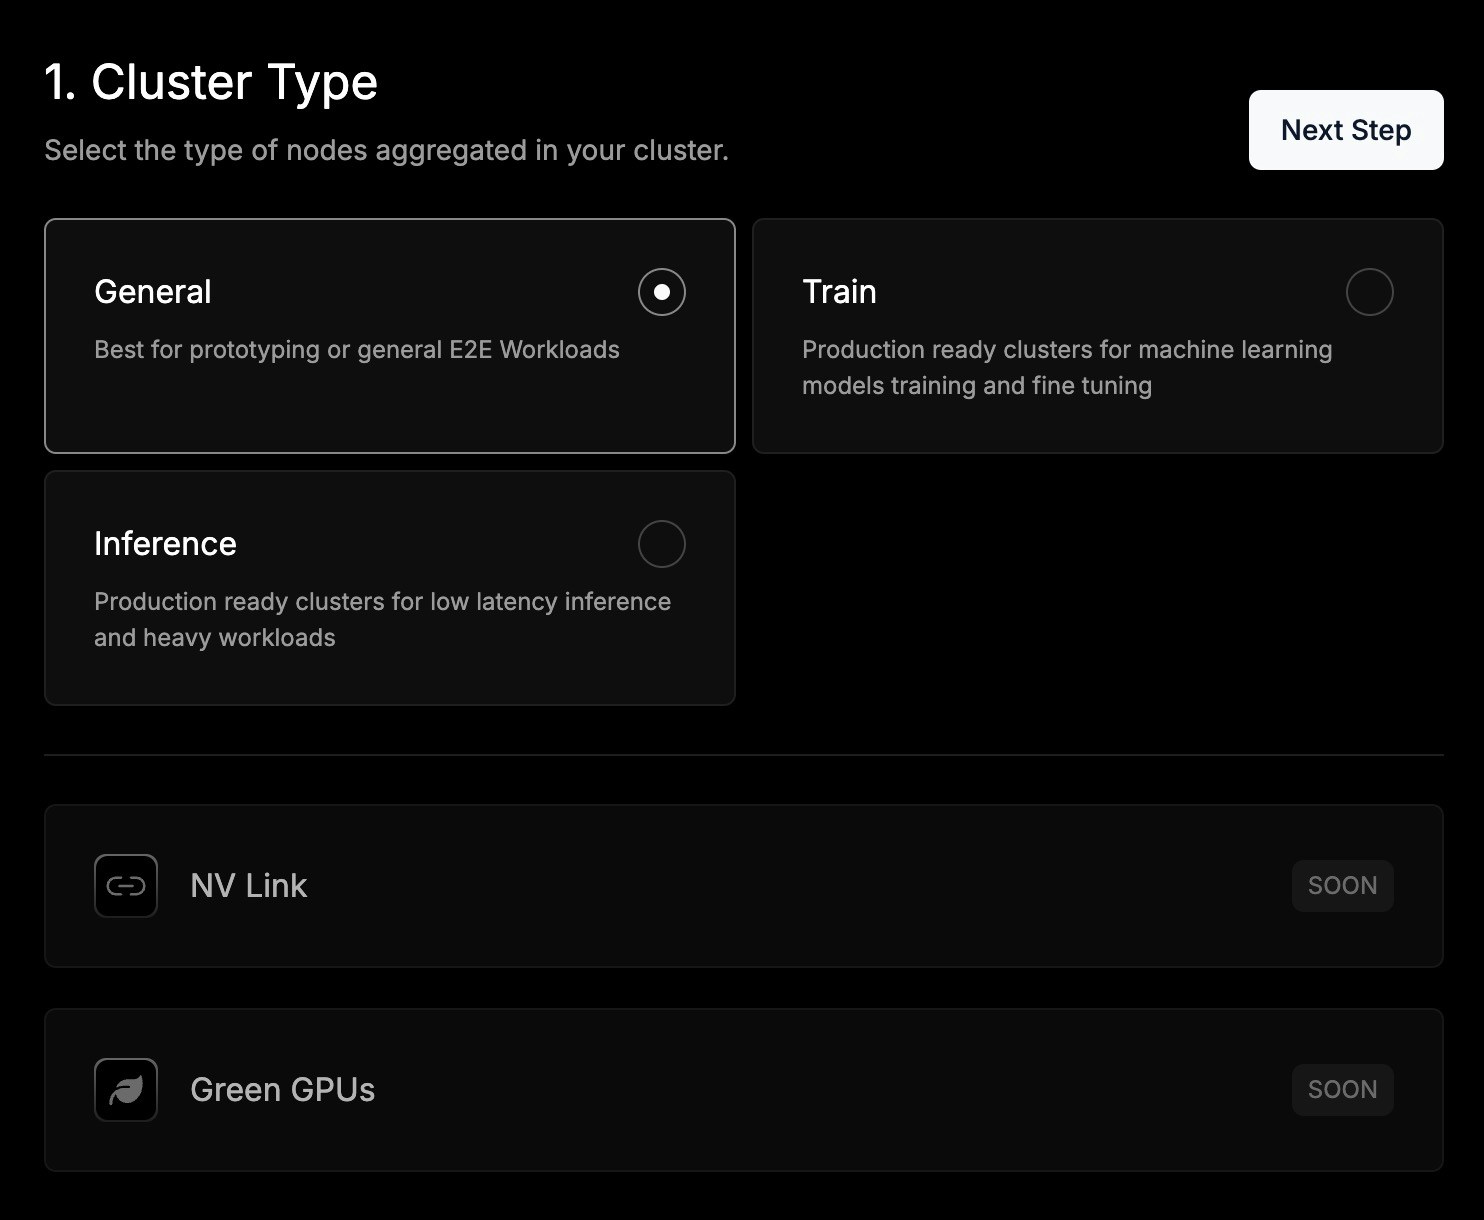Click the Inference card's low latency description
Screen dimensions: 1484x1220
tap(382, 620)
